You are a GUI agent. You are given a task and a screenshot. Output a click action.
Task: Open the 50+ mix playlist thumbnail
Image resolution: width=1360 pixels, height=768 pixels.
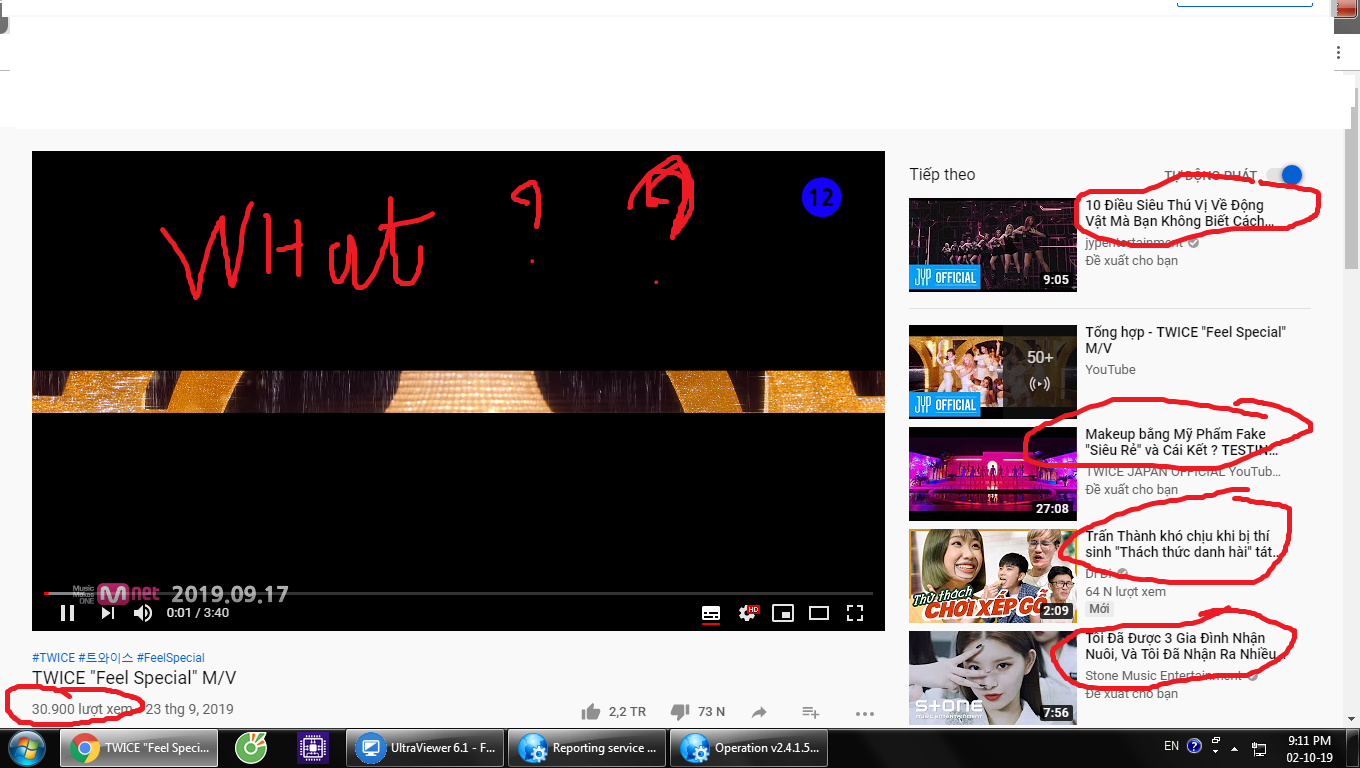993,372
